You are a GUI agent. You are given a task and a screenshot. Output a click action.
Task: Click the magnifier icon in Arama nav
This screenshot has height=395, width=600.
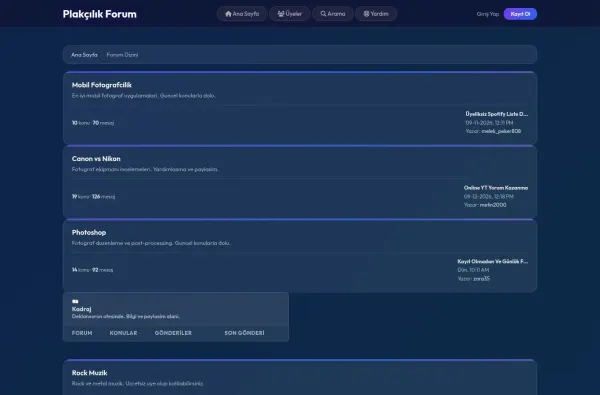pos(323,14)
